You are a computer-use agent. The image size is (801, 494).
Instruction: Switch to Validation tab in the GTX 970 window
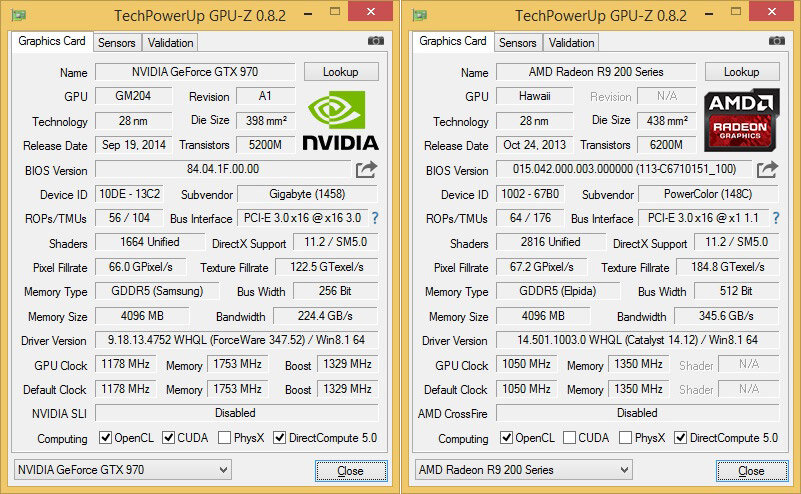pos(170,43)
